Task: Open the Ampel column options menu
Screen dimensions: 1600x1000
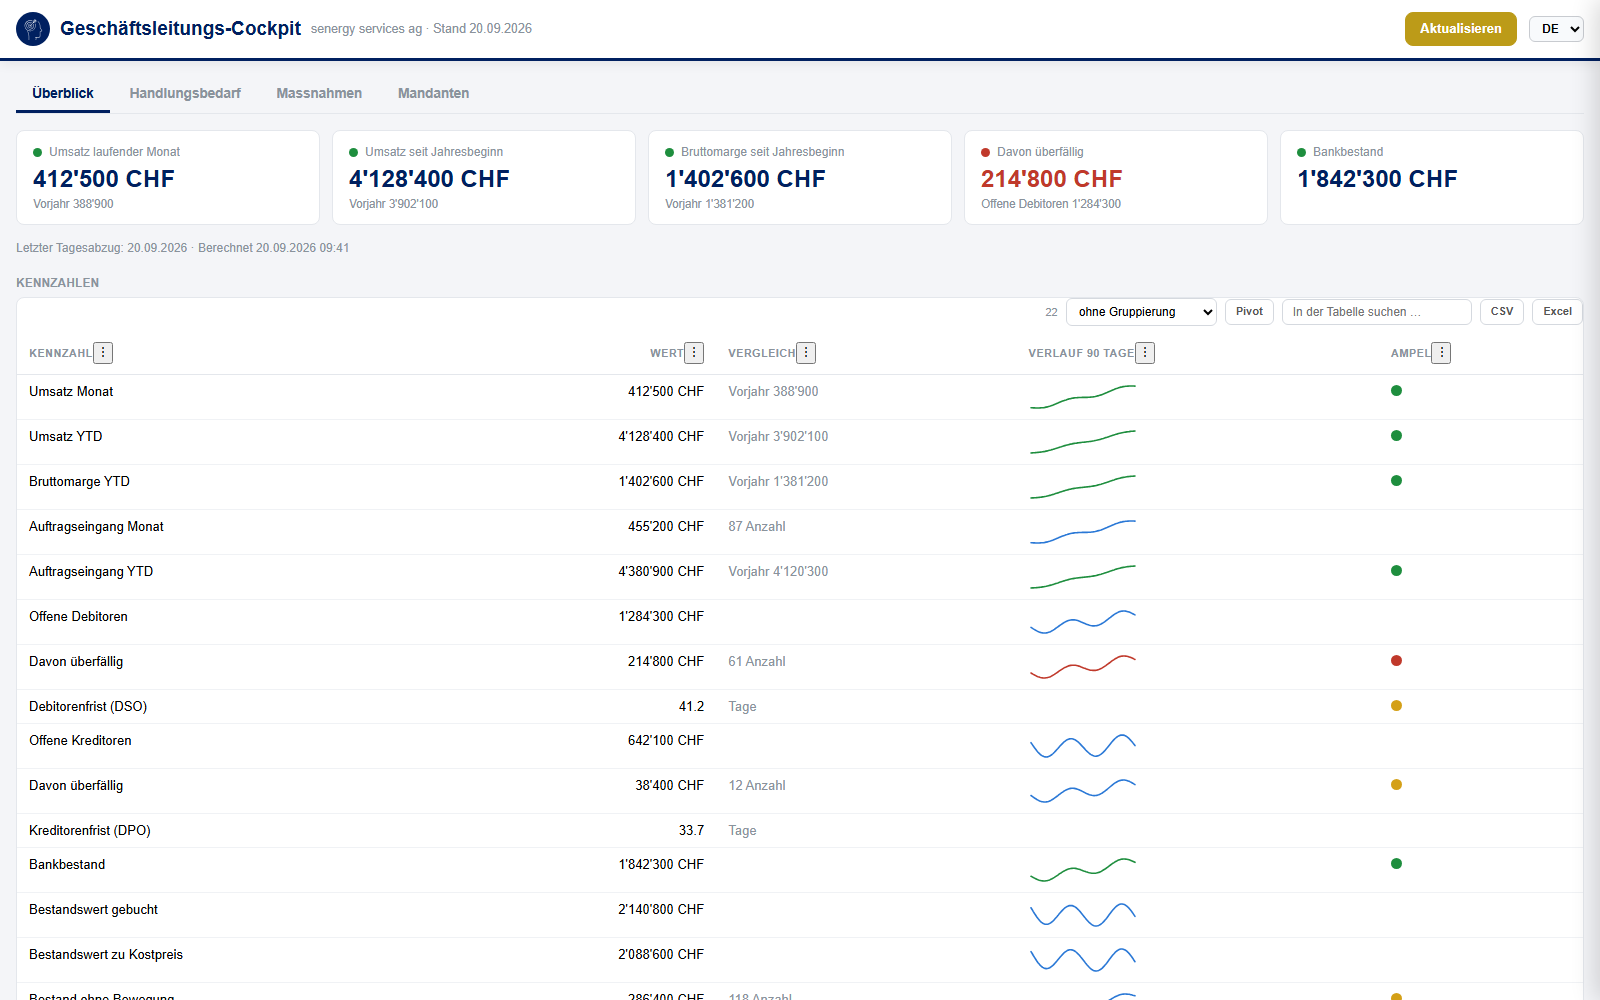Action: (1441, 353)
